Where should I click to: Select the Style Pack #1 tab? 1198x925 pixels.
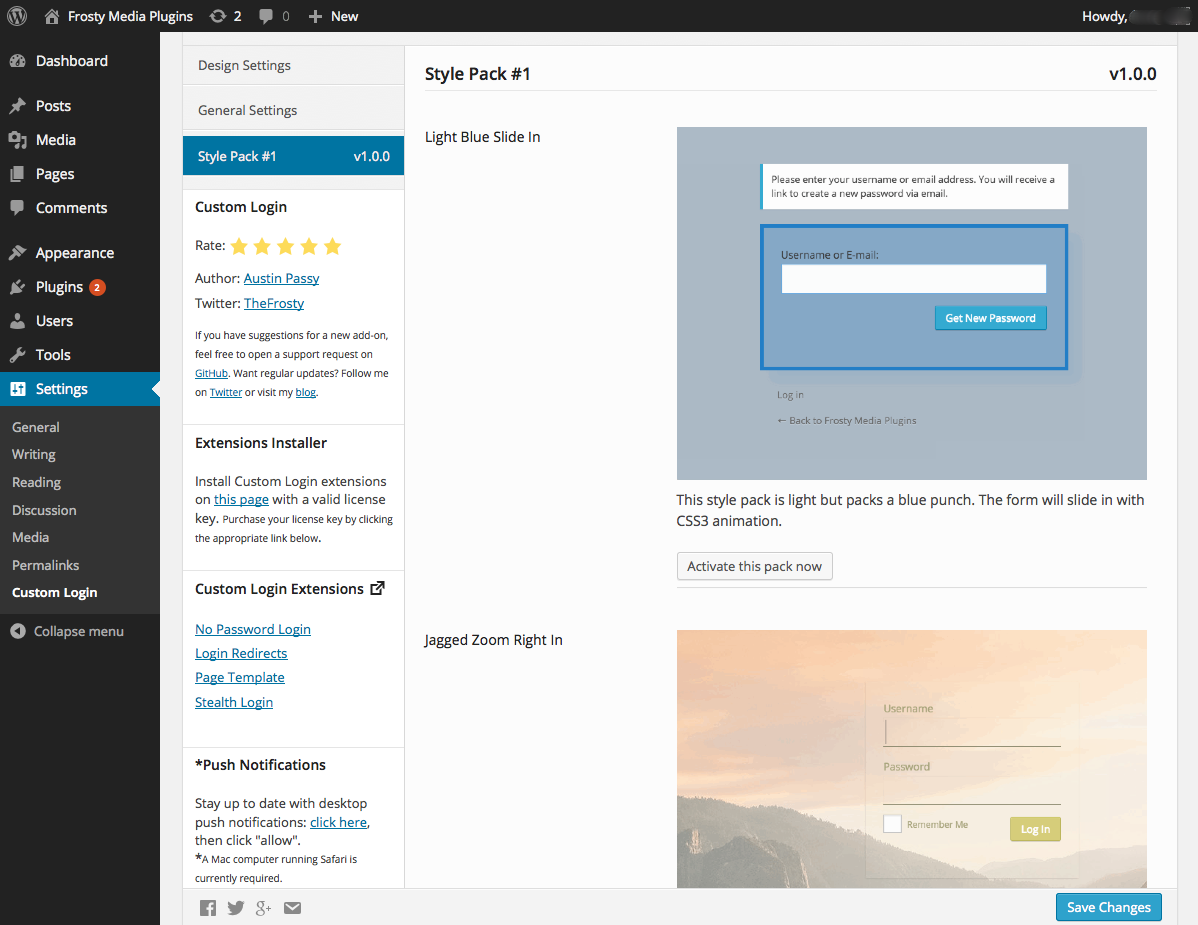coord(293,156)
